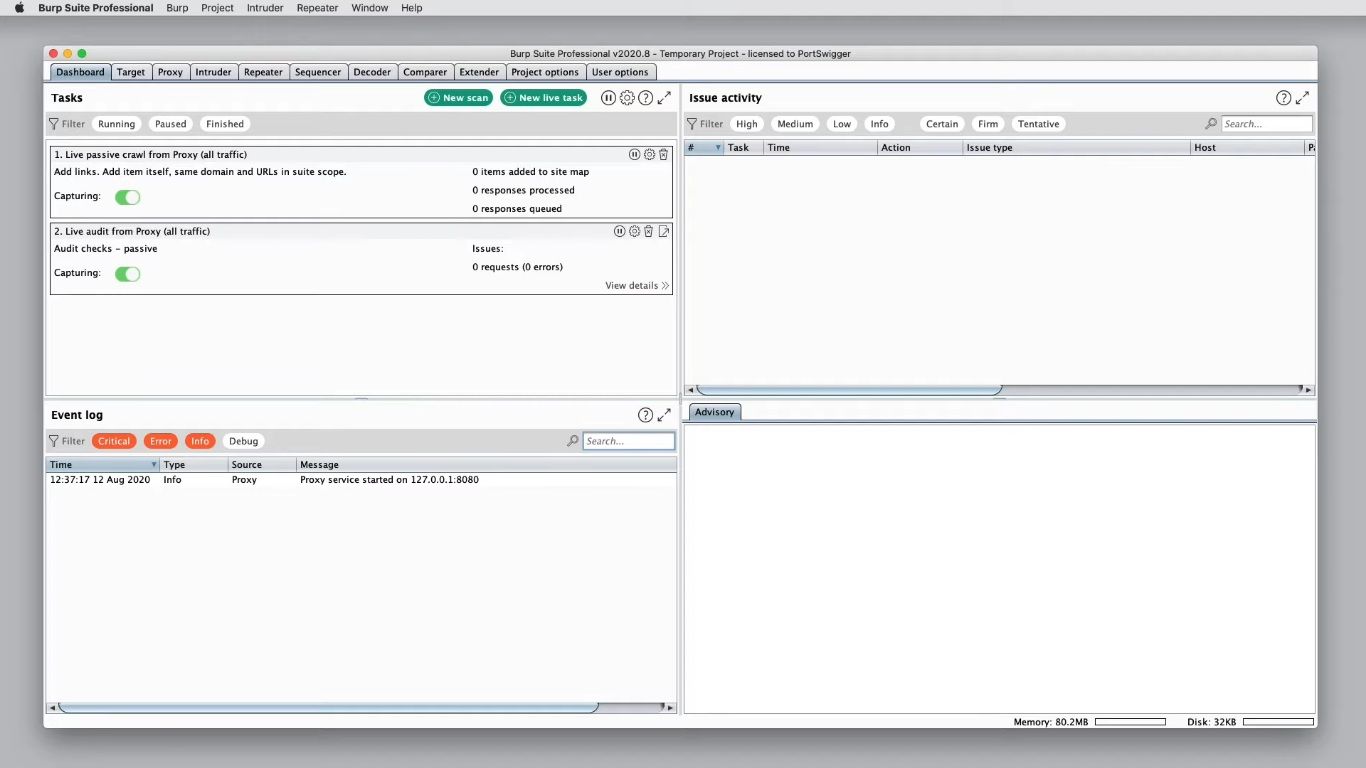This screenshot has height=768, width=1366.
Task: Open the live audit task in new window
Action: coord(664,231)
